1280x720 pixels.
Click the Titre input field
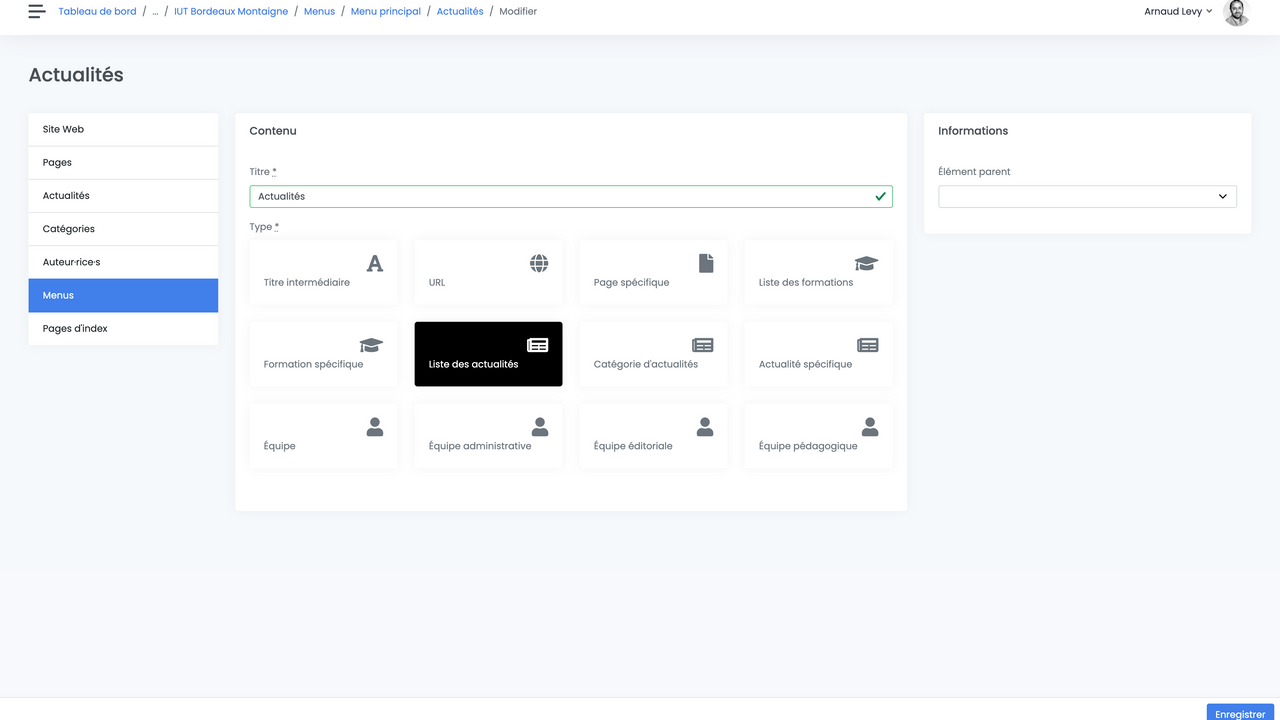click(x=560, y=197)
